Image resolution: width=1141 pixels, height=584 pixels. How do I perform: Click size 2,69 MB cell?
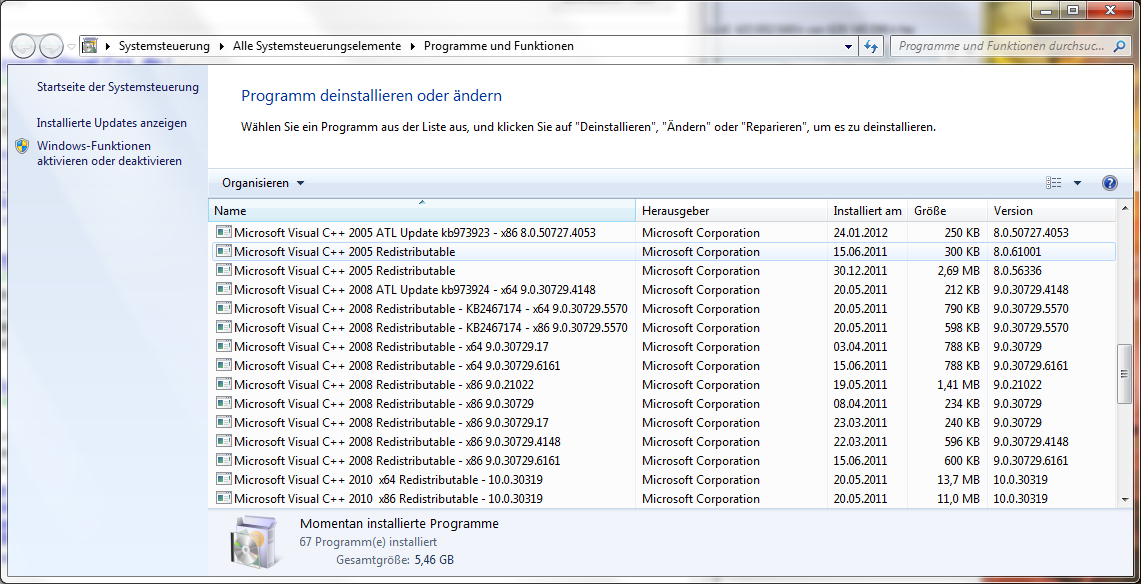click(957, 271)
